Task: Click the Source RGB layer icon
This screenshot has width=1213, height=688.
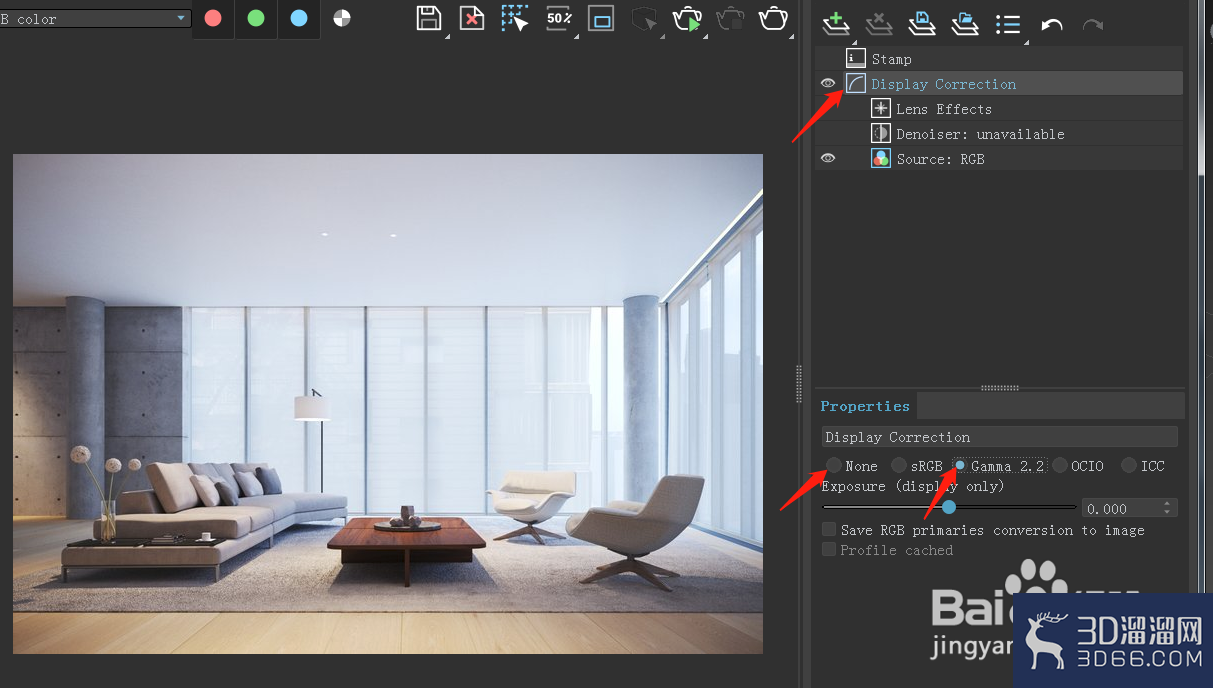Action: tap(881, 159)
